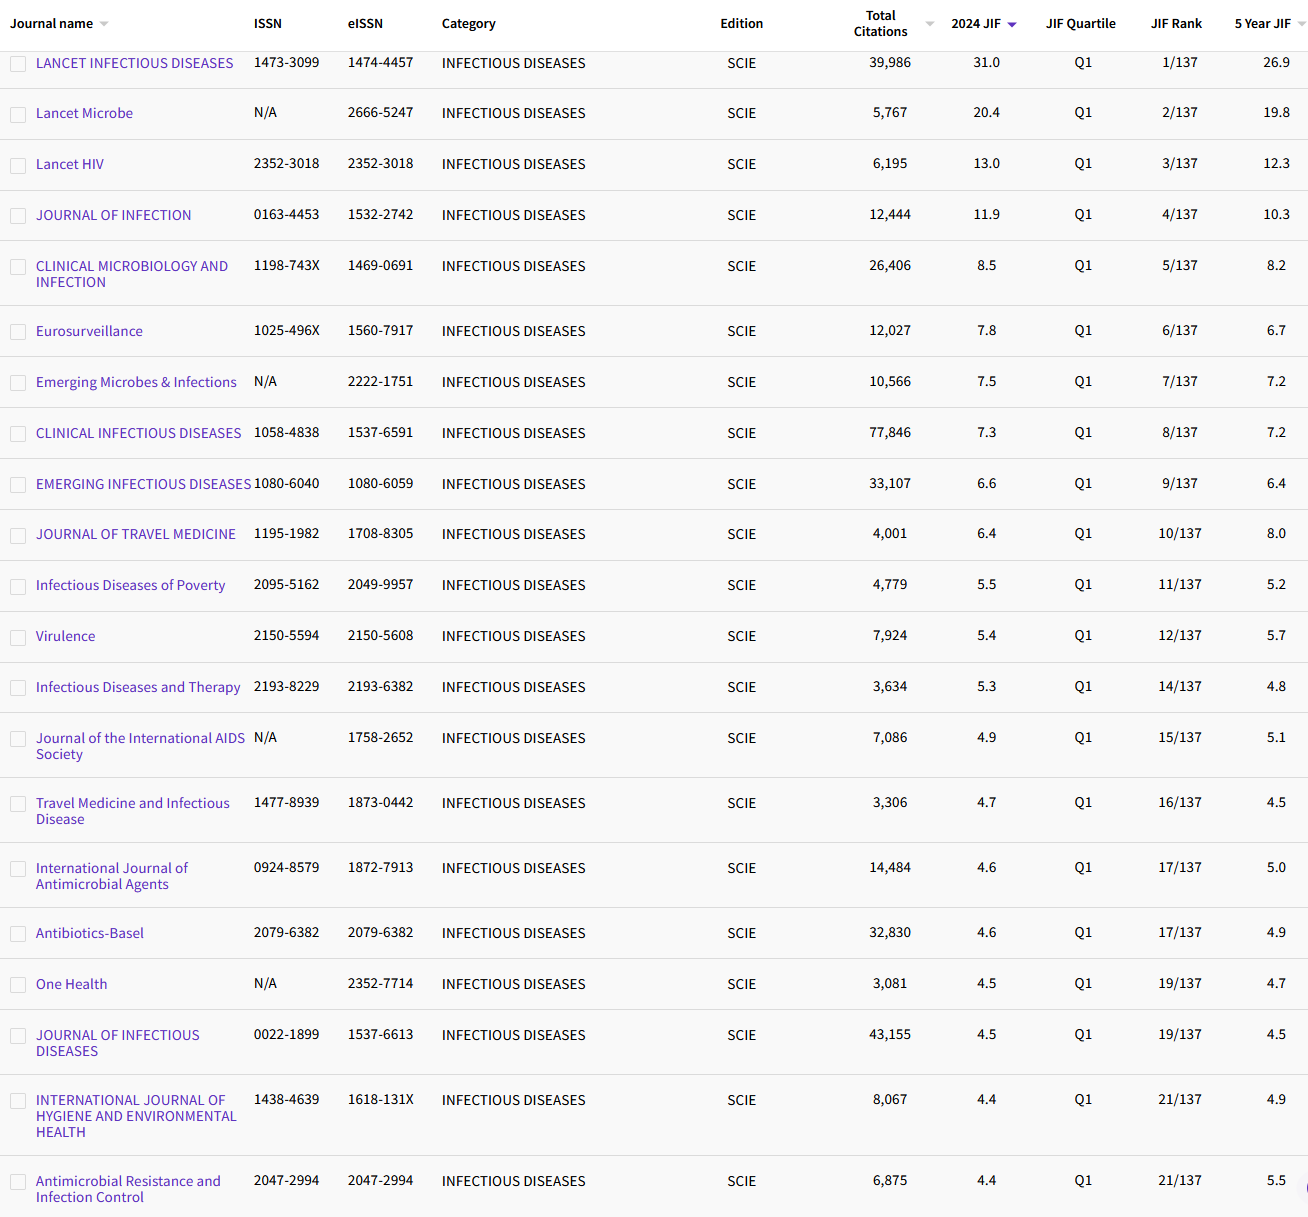Viewport: 1308px width, 1217px height.
Task: Select the Eurosurveillance row checkbox
Action: coord(18,331)
